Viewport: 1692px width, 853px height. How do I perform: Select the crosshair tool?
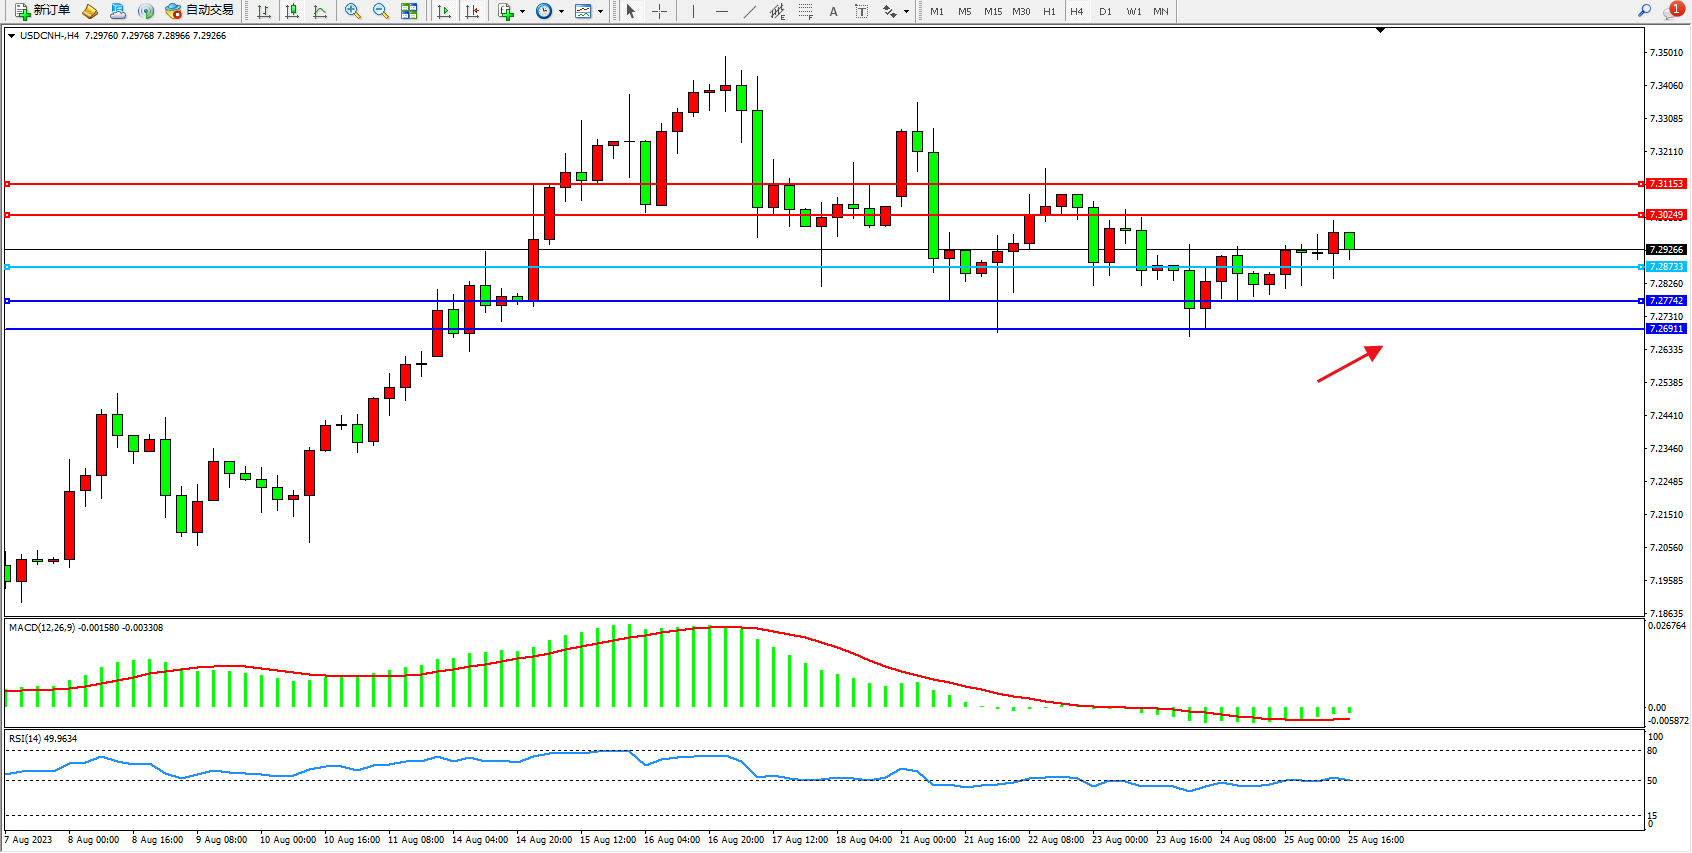pyautogui.click(x=659, y=11)
